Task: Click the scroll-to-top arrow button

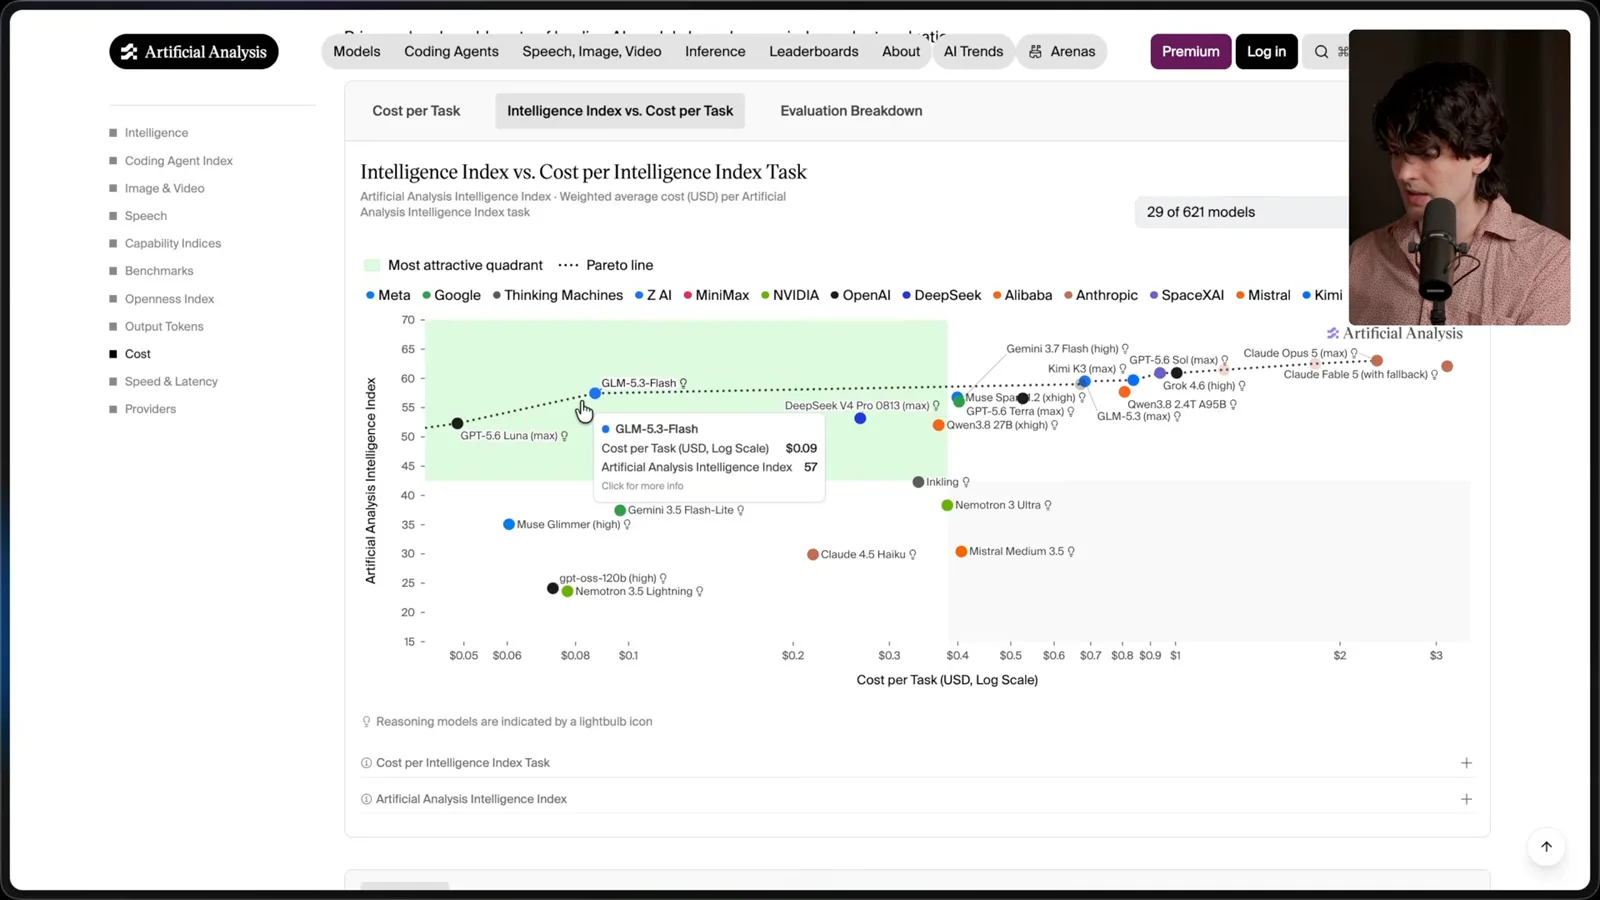Action: [1546, 847]
